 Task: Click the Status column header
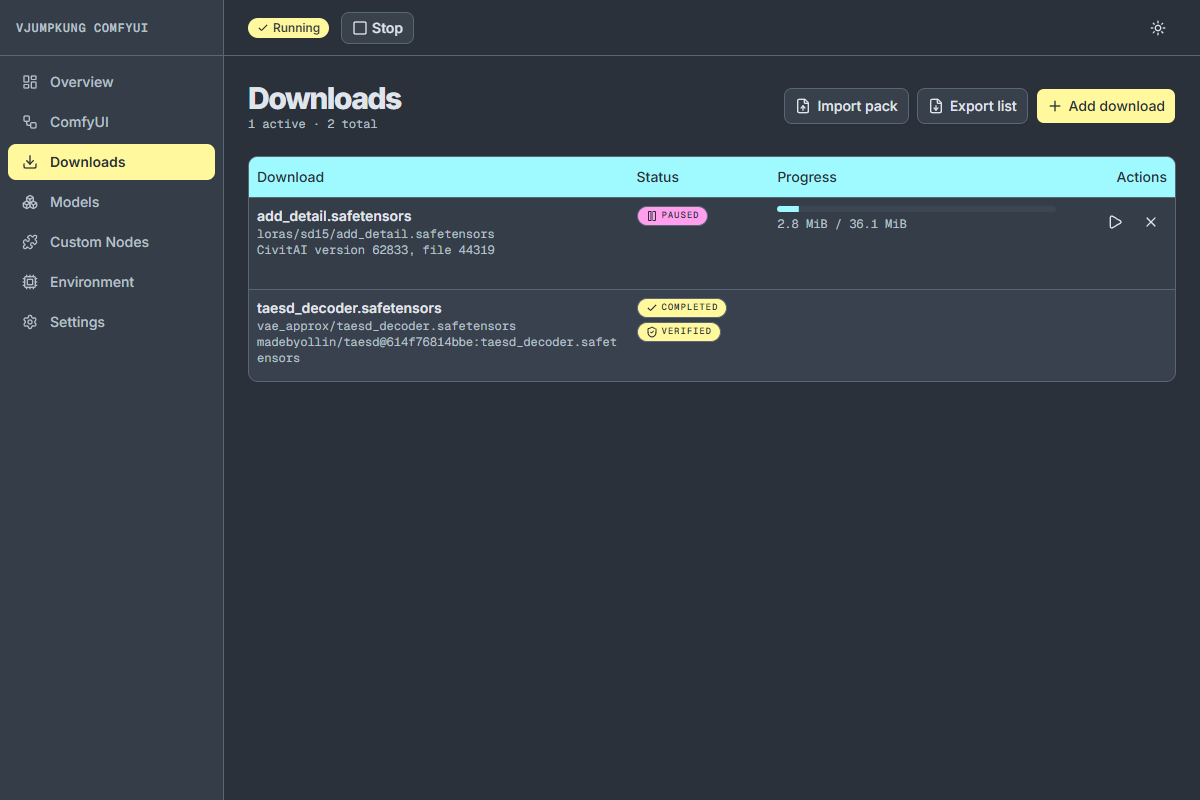658,177
